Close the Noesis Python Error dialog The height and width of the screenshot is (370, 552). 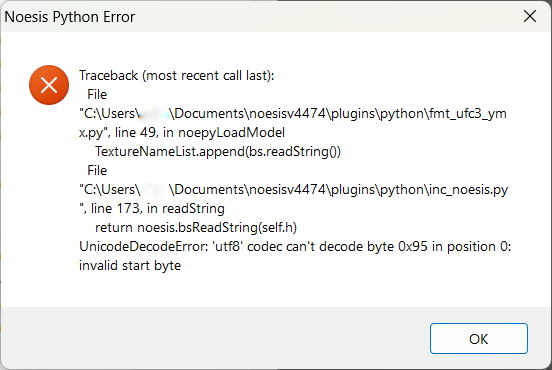click(530, 16)
